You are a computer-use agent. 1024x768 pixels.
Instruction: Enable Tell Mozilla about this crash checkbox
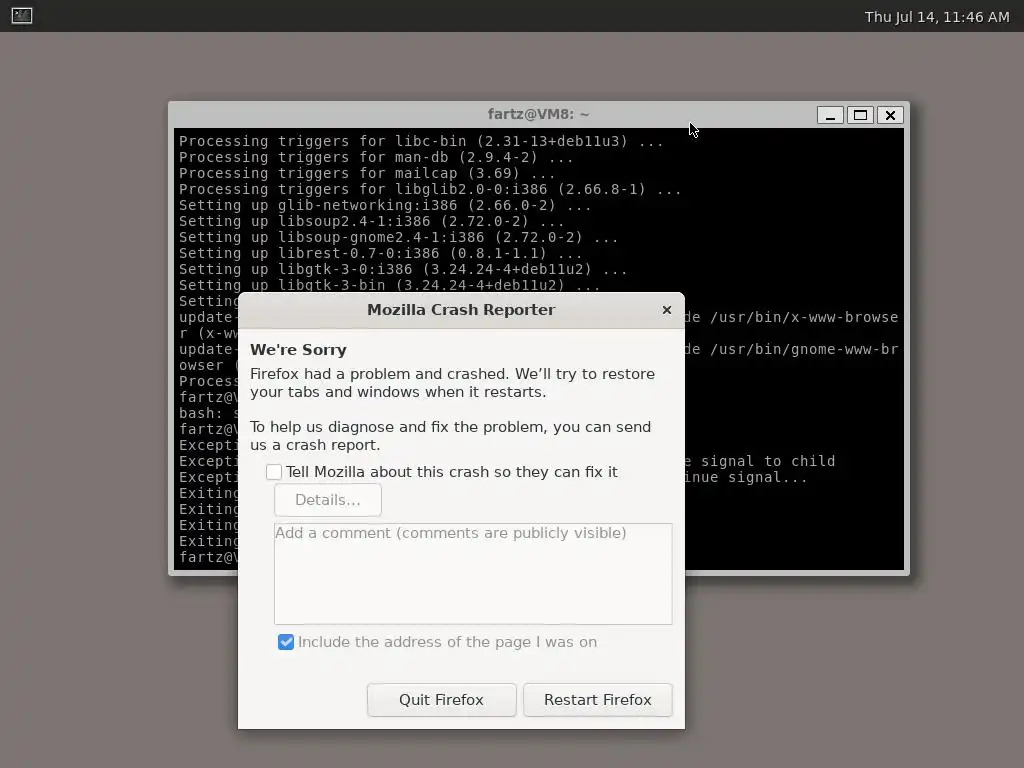pos(274,472)
